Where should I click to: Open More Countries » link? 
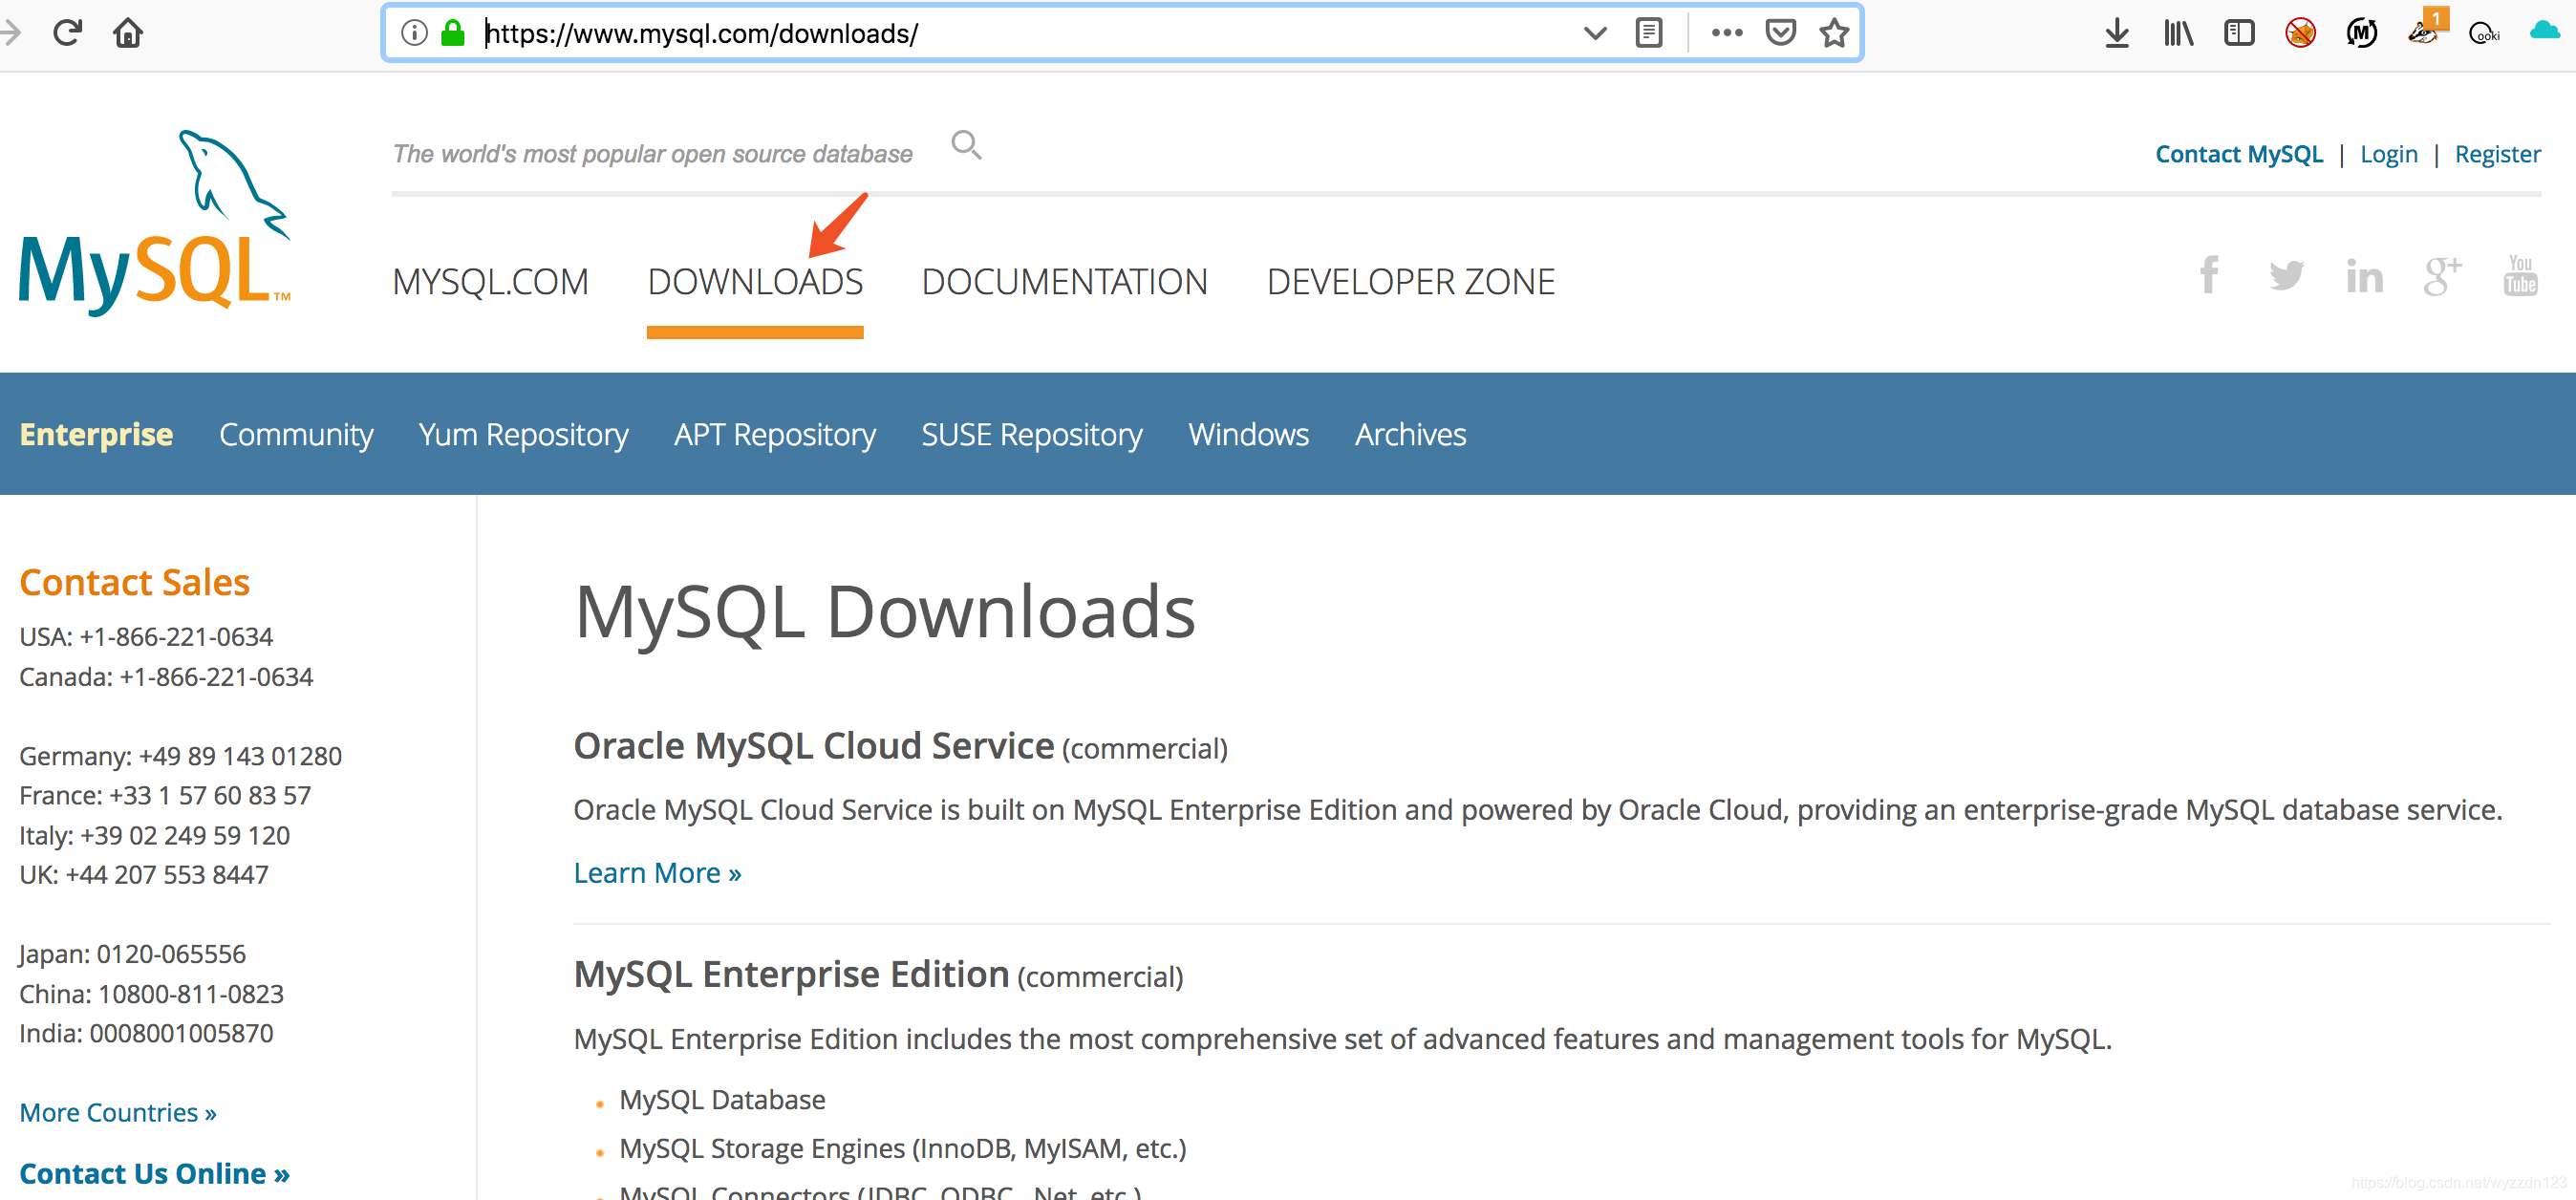(118, 1112)
